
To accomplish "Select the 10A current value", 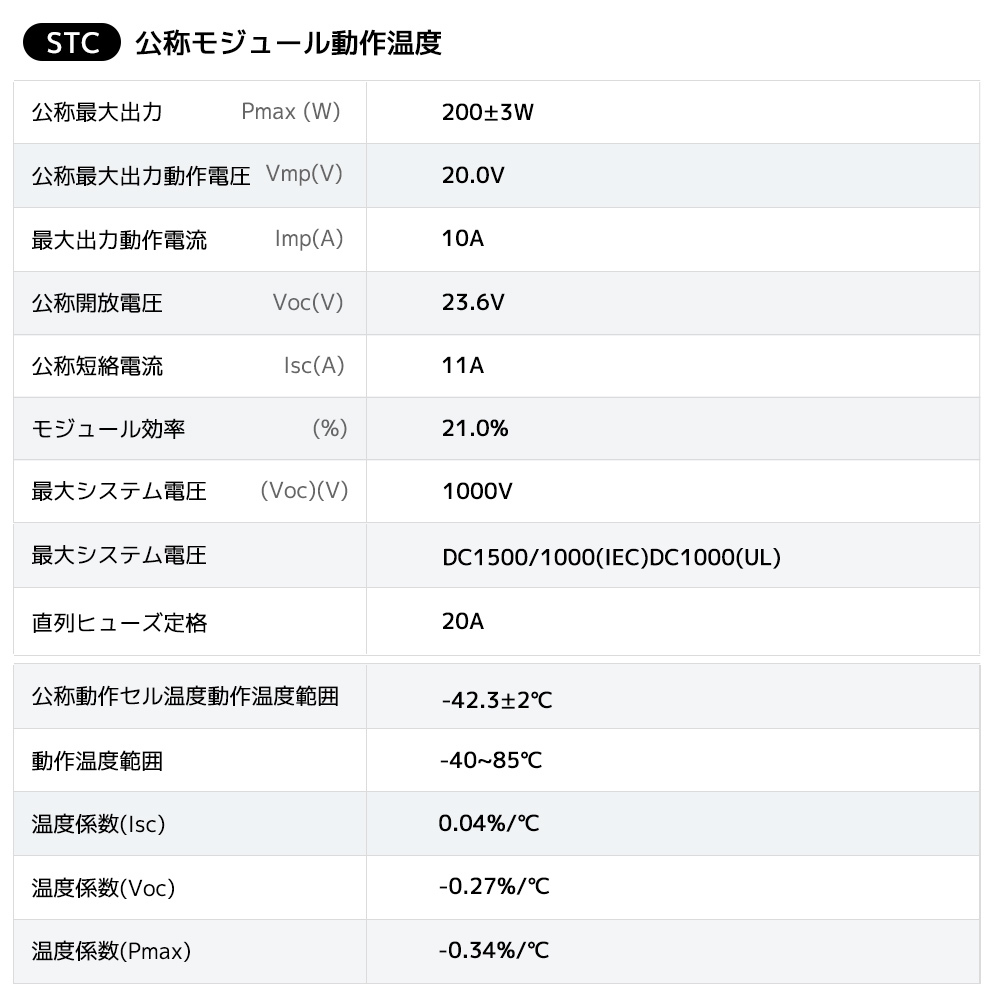I will coord(463,239).
